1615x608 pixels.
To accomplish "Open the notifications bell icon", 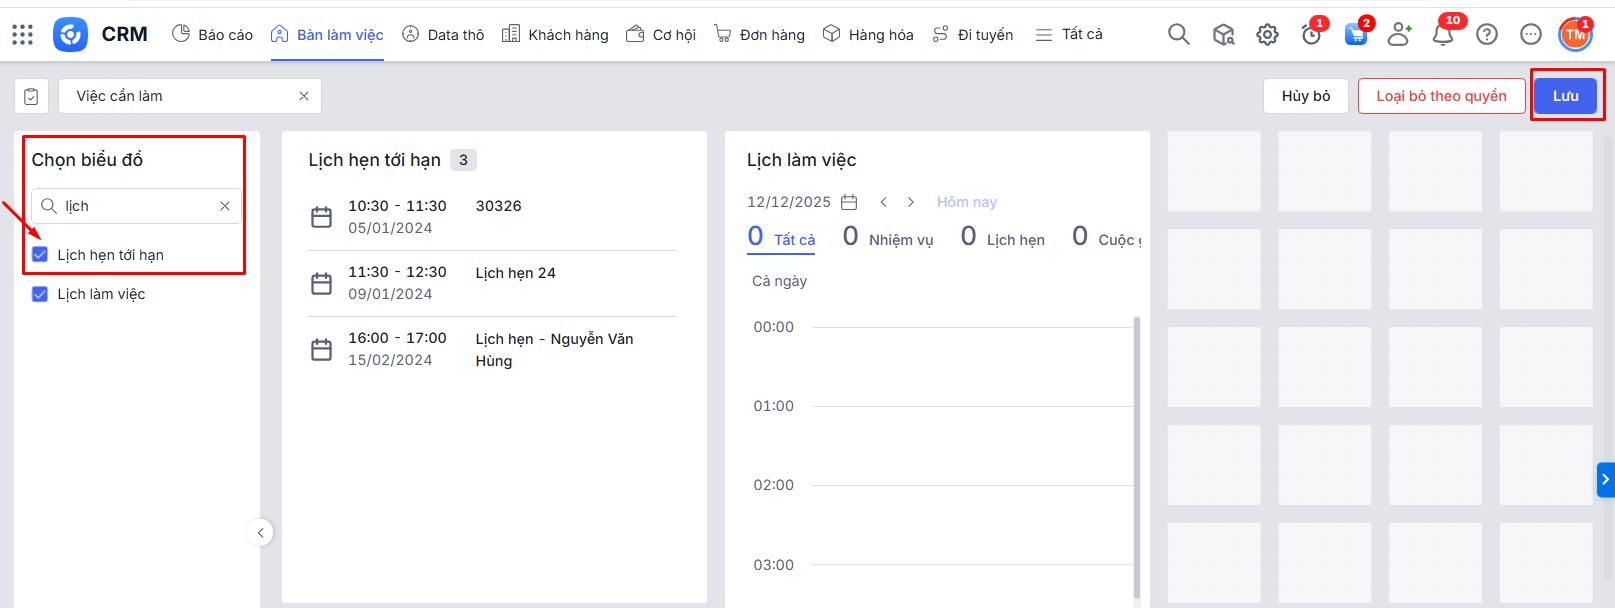I will point(1442,35).
